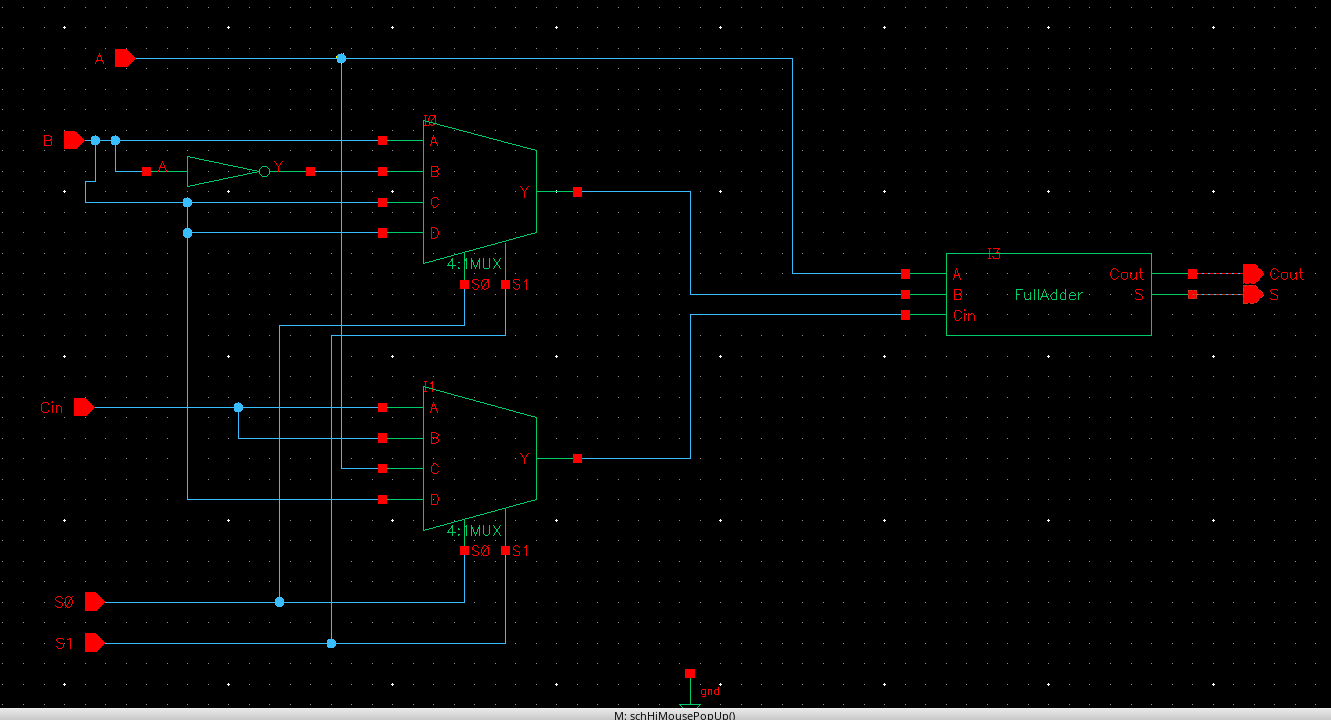The image size is (1331, 720).
Task: Select the FullAdder B input terminal
Action: [x=905, y=295]
